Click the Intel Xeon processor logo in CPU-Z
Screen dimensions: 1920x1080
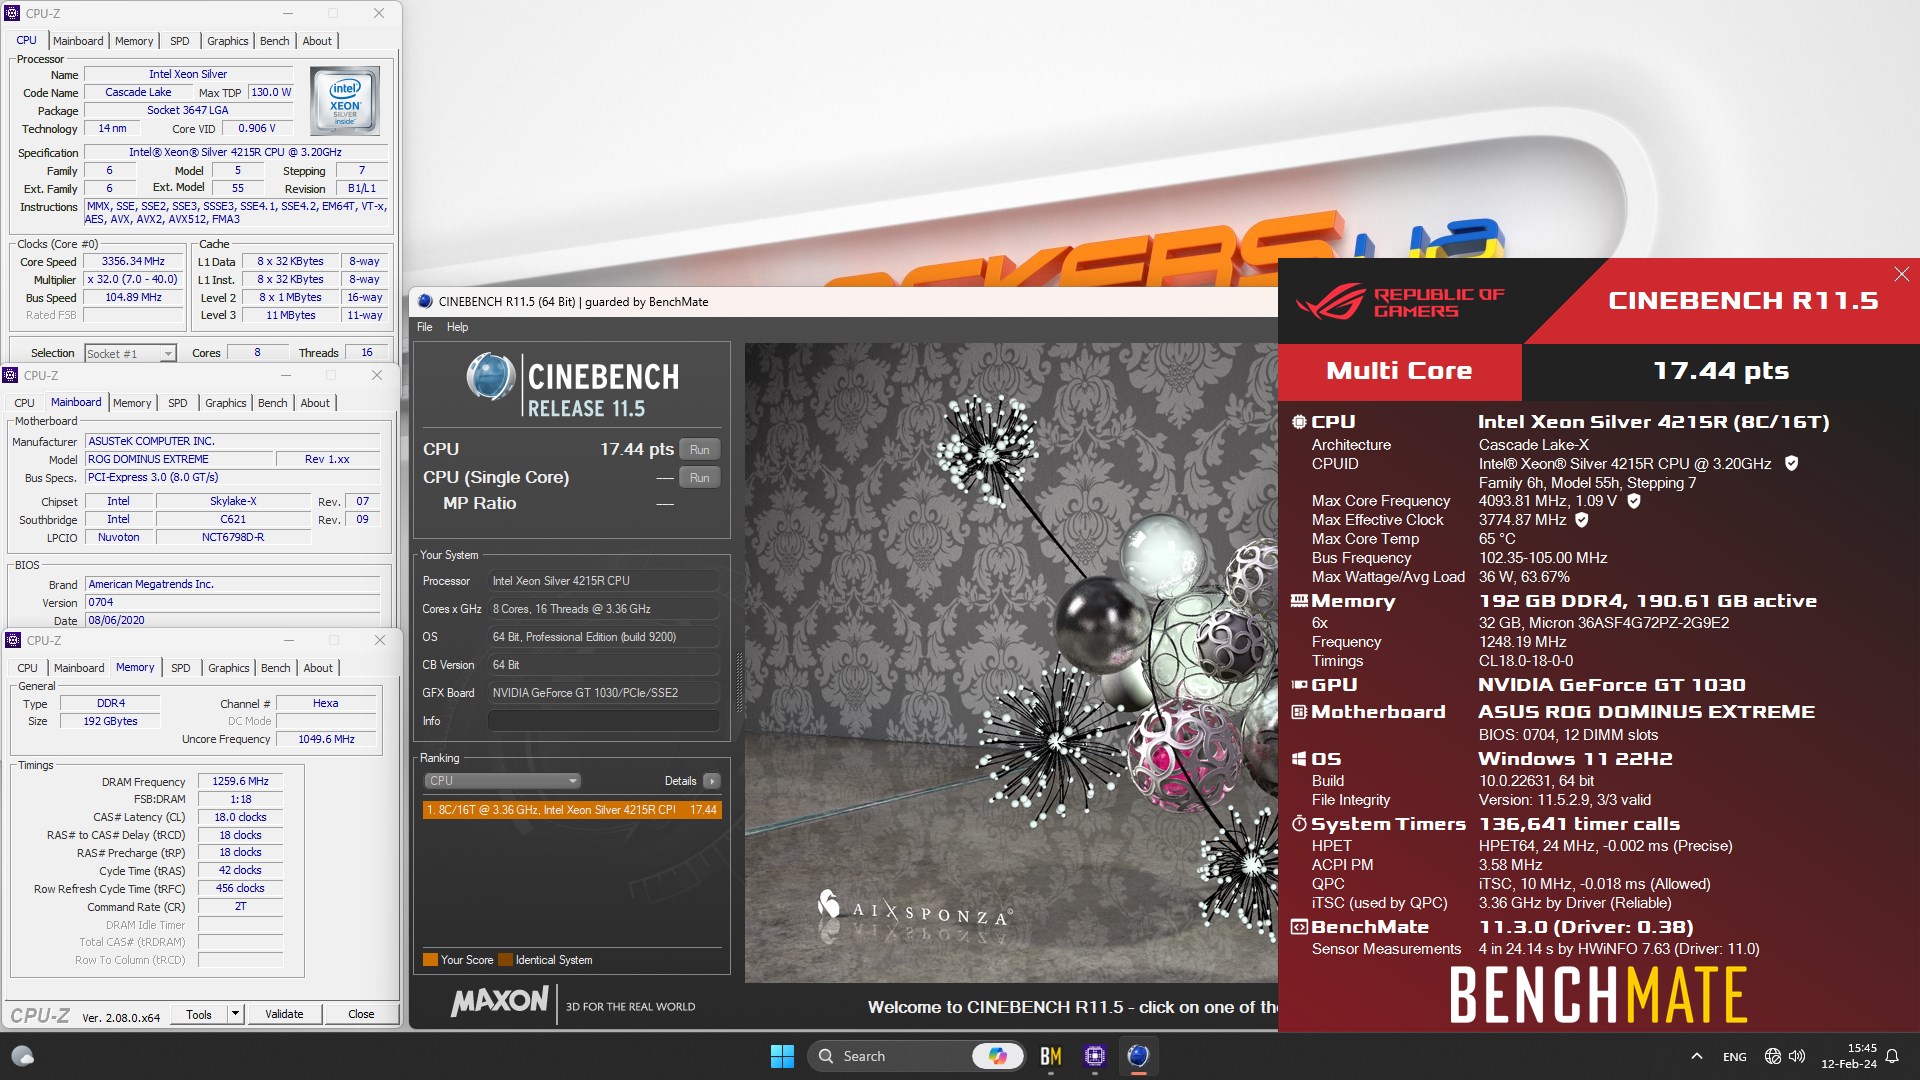tap(345, 101)
